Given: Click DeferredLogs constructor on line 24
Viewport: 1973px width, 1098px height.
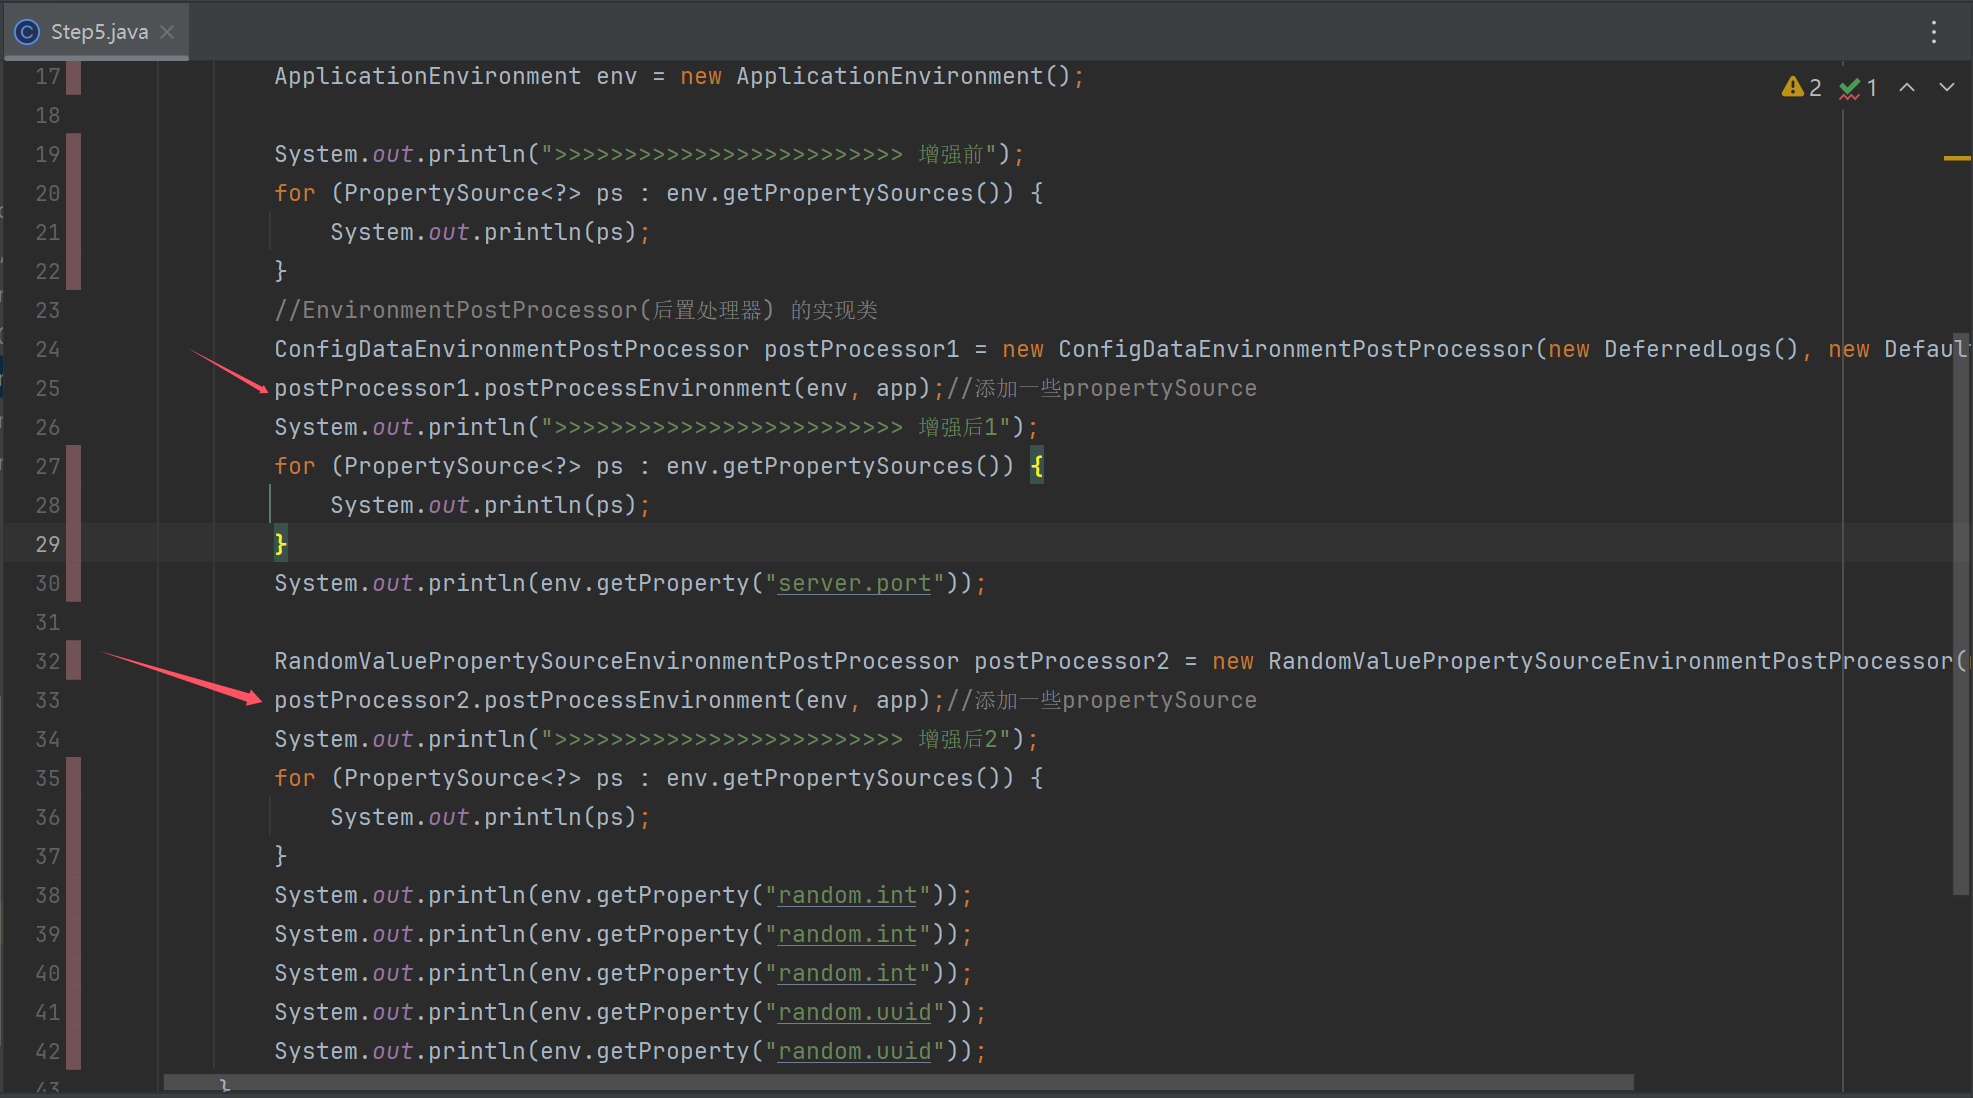Looking at the screenshot, I should point(1701,349).
